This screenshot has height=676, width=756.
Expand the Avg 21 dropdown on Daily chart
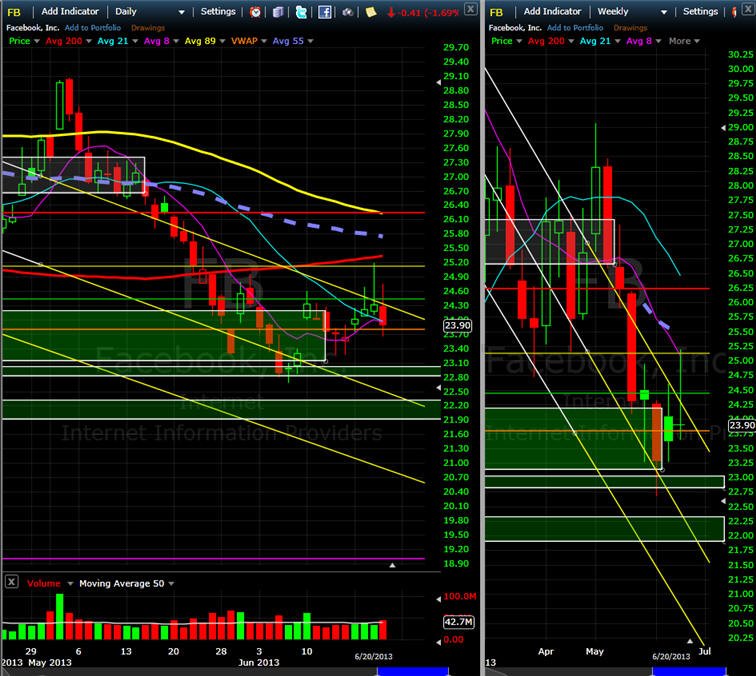(x=135, y=41)
